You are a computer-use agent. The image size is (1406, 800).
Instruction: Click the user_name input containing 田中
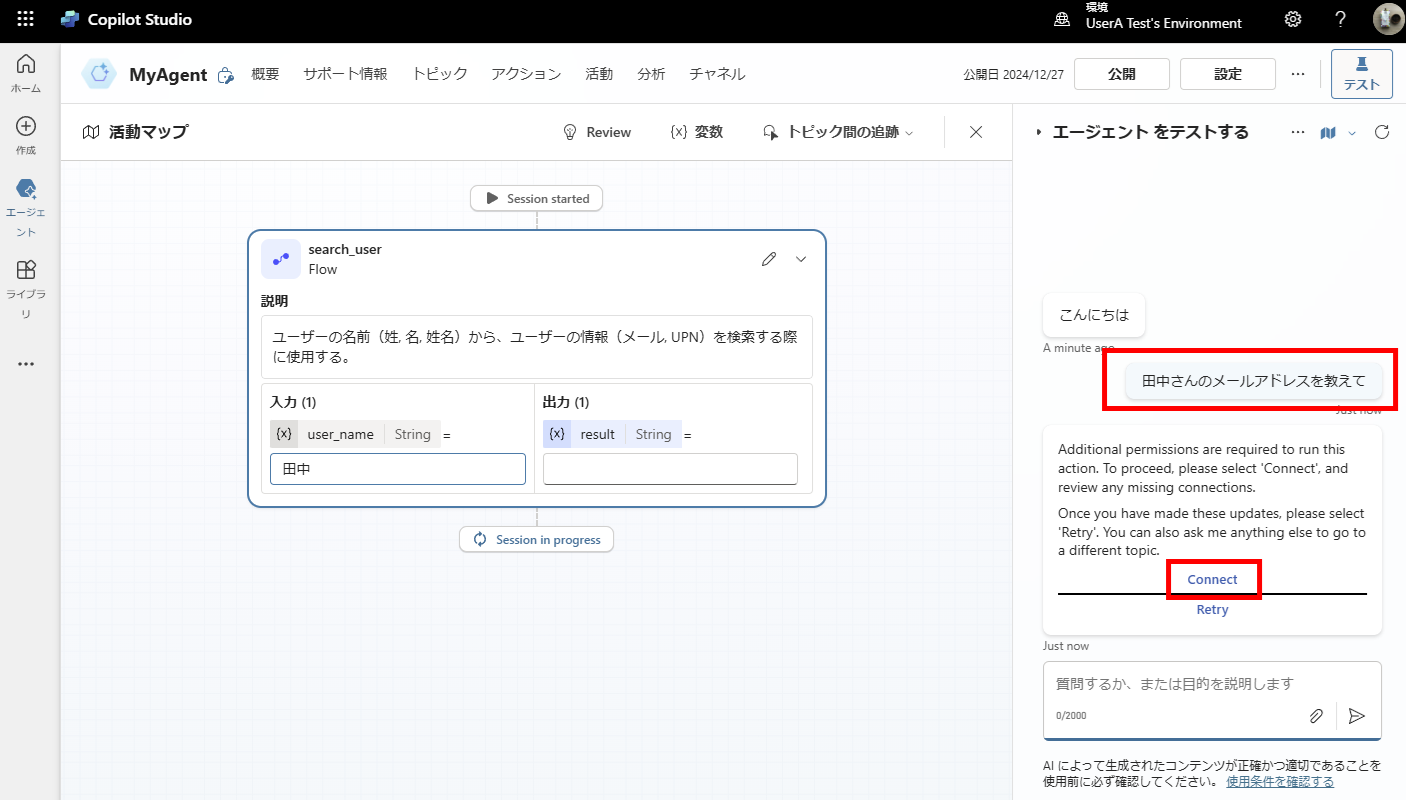pyautogui.click(x=397, y=468)
